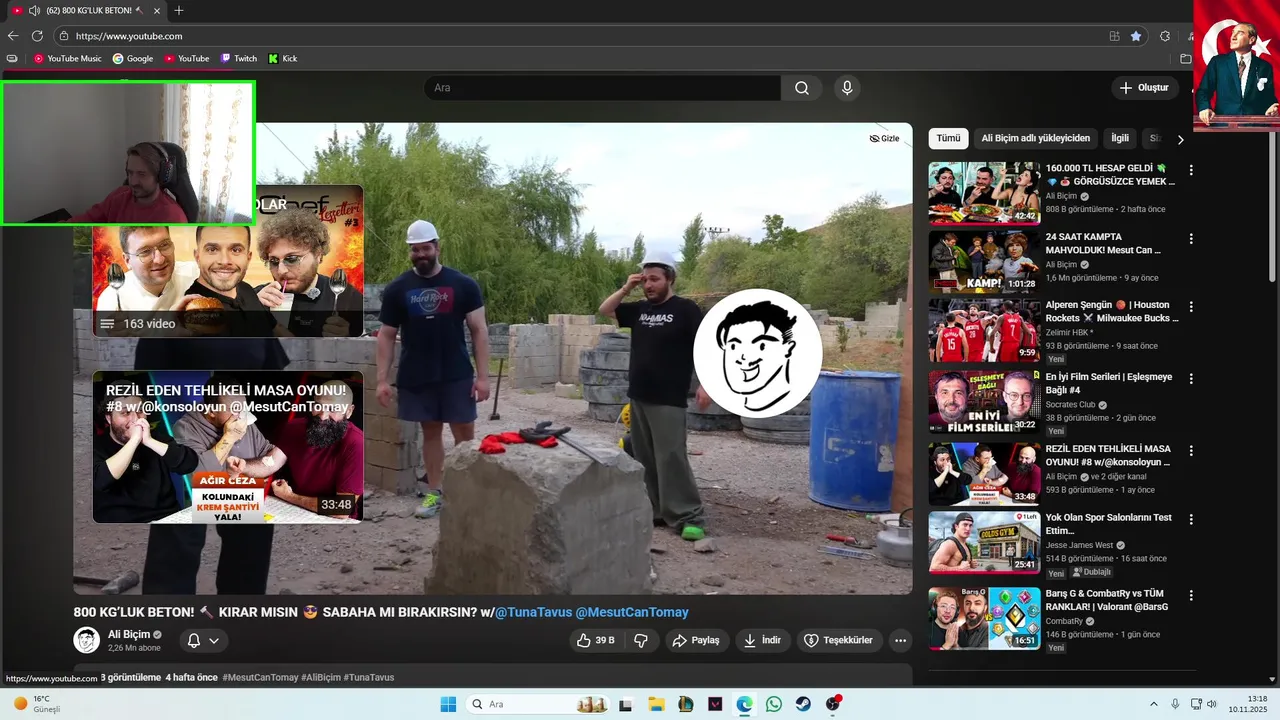Open the volume icon in the system tray
Viewport: 1280px width, 720px height.
(1212, 704)
